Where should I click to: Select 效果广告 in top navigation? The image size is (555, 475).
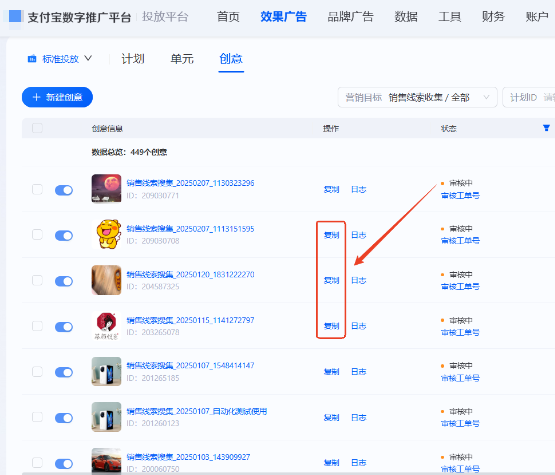[x=284, y=17]
